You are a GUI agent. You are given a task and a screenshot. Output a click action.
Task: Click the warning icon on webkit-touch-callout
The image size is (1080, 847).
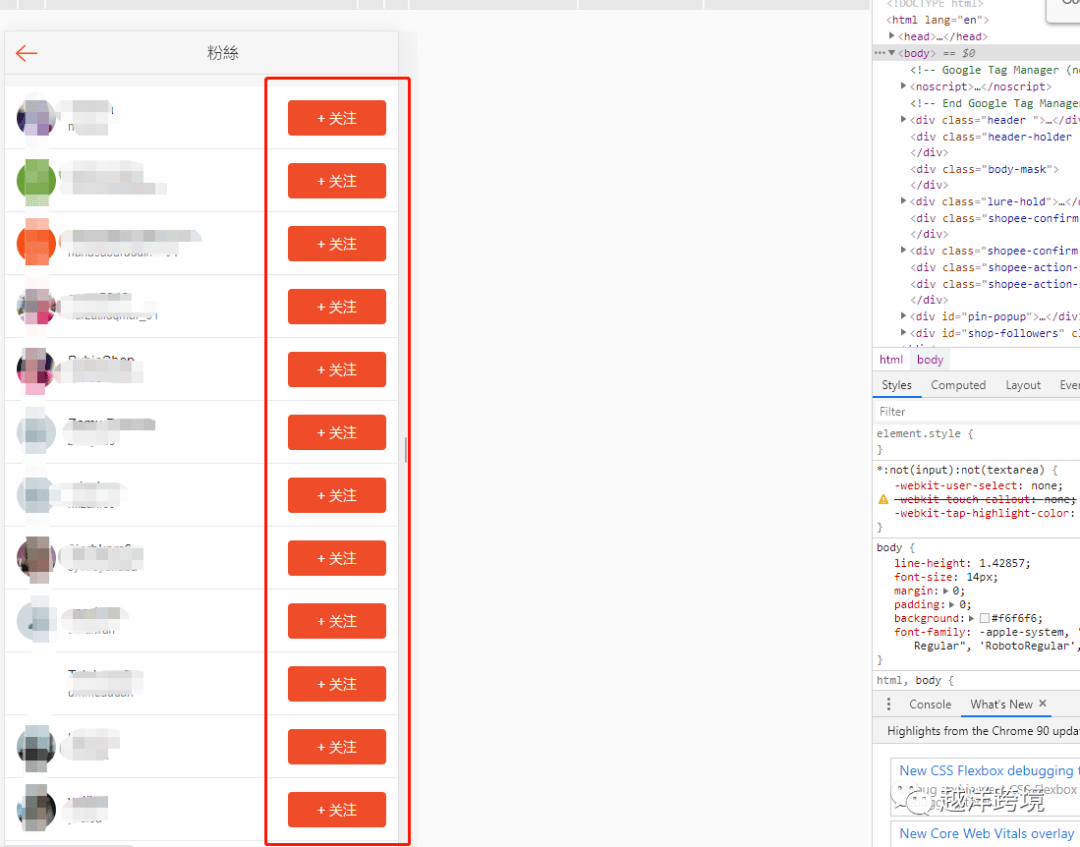coord(883,499)
